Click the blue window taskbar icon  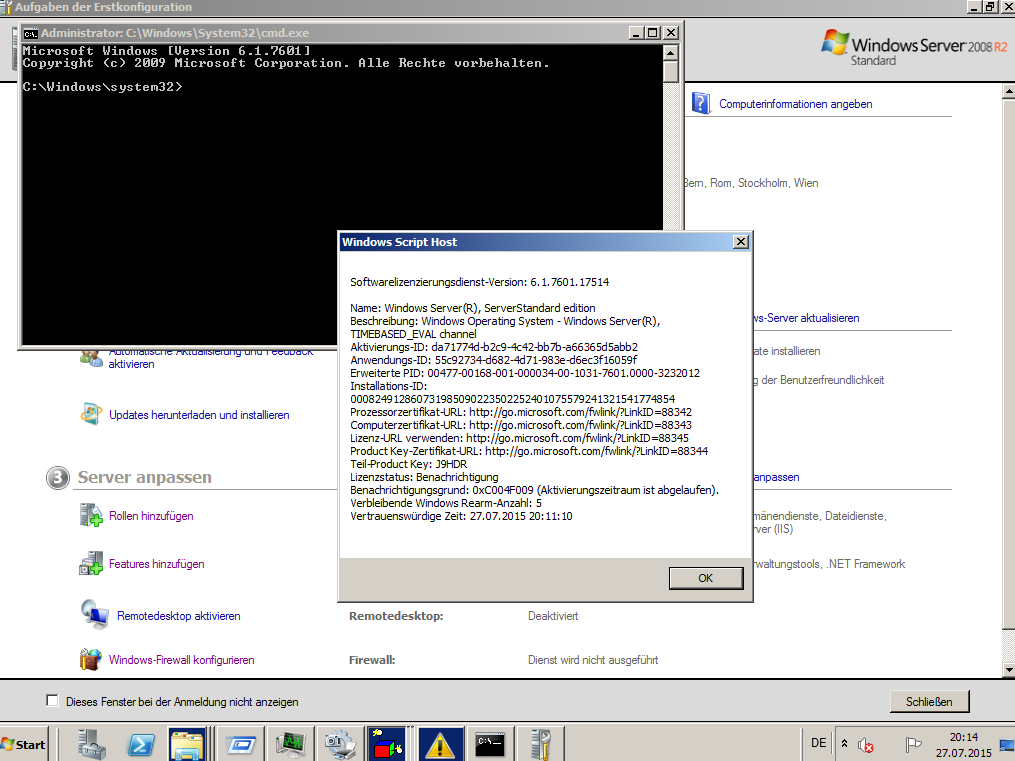coord(241,744)
